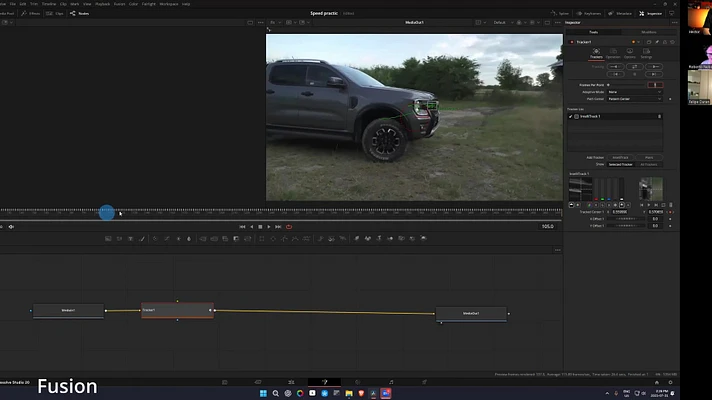Open the Playback menu
The height and width of the screenshot is (400, 712).
coord(102,4)
